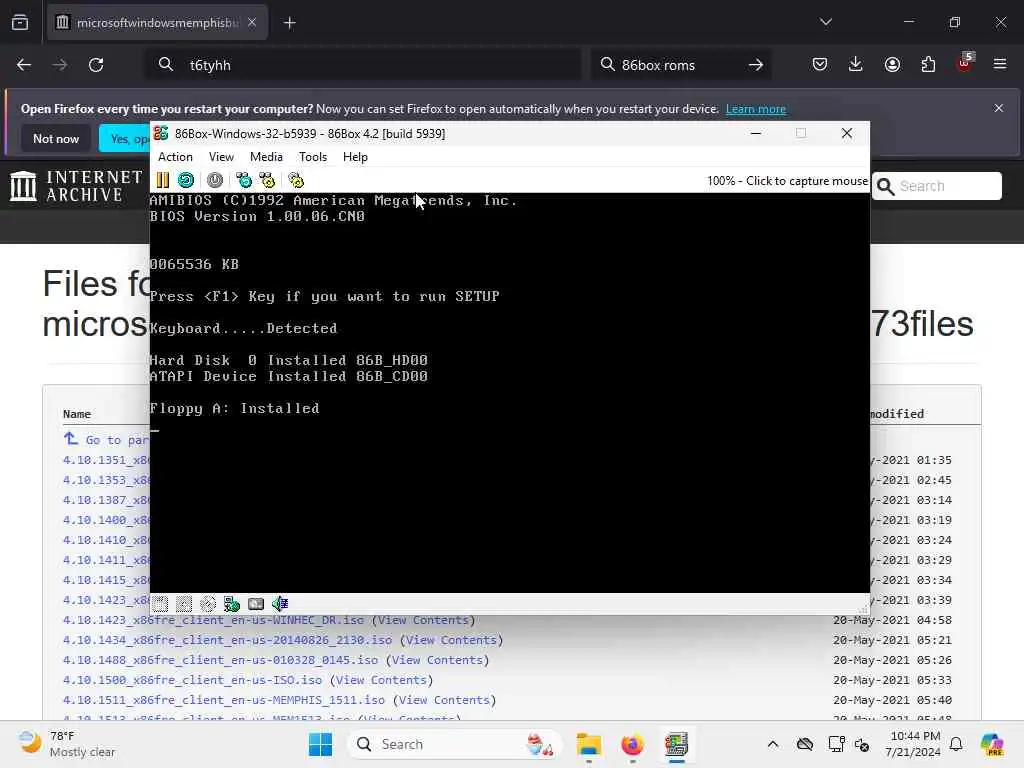Submit search with arrow button

point(756,65)
